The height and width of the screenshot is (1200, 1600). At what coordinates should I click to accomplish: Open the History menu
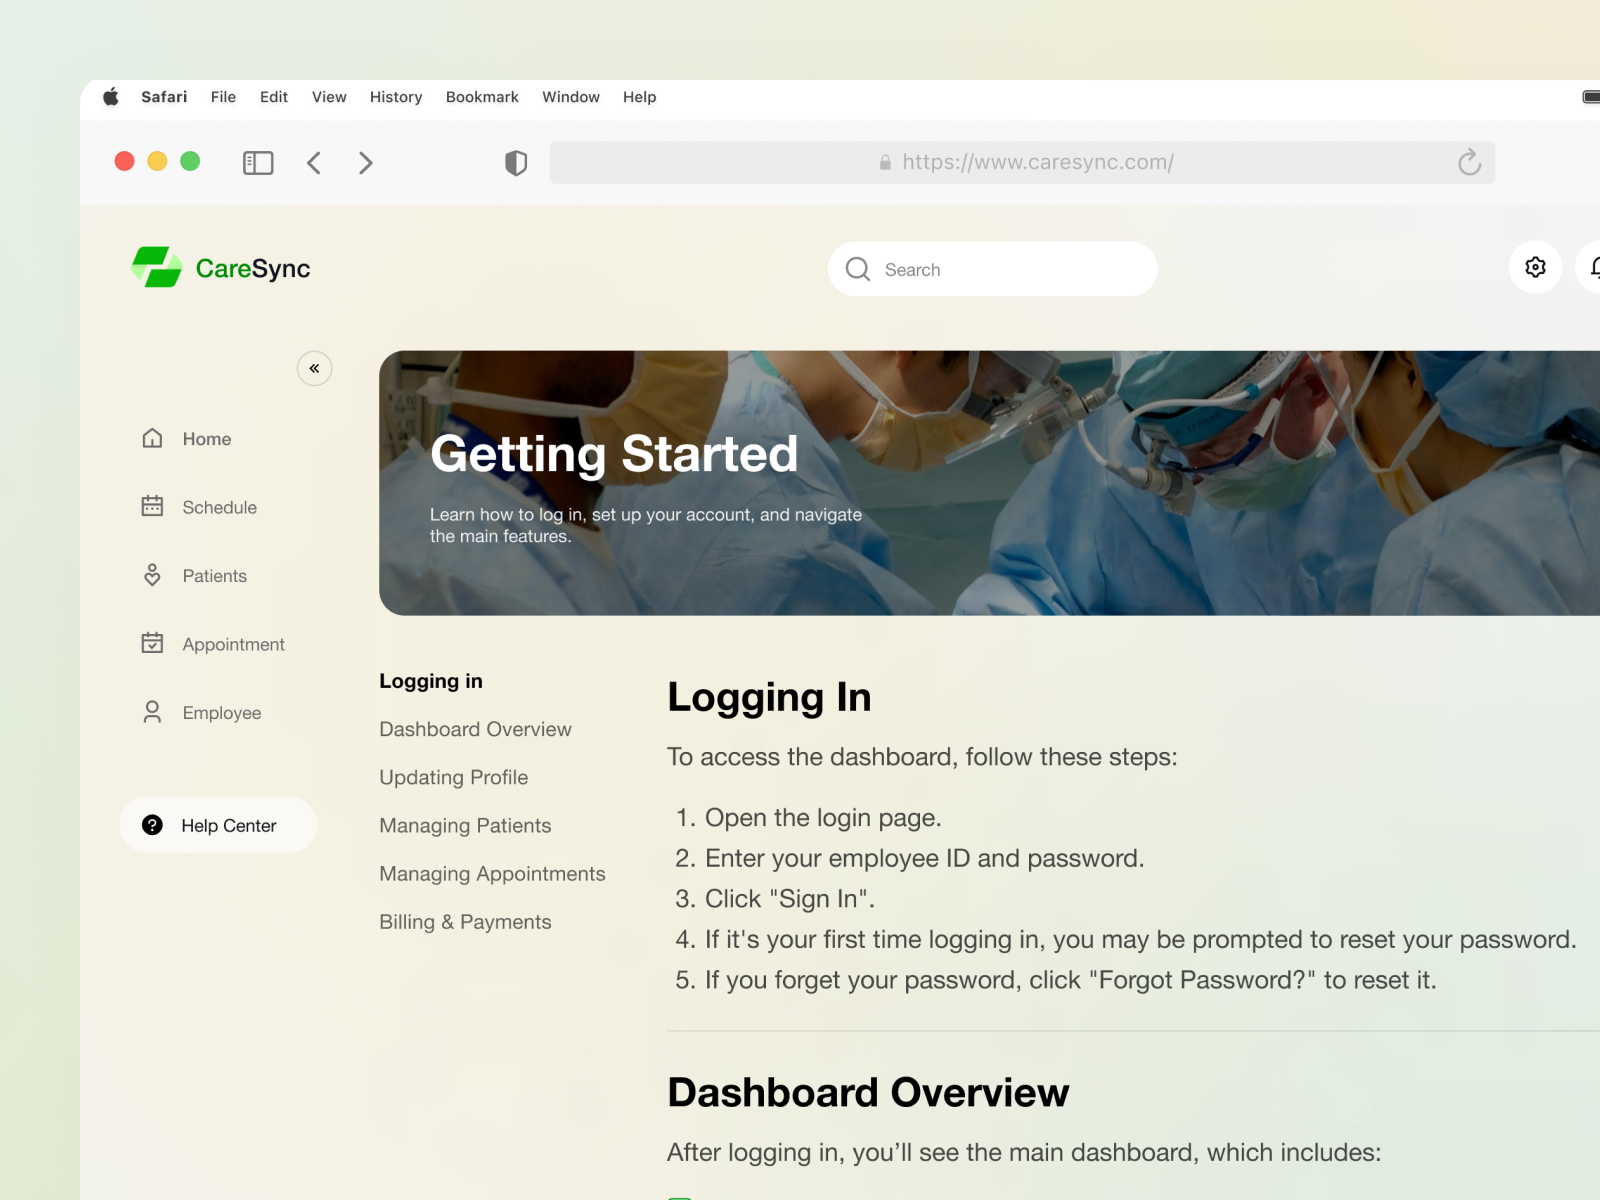pos(395,97)
